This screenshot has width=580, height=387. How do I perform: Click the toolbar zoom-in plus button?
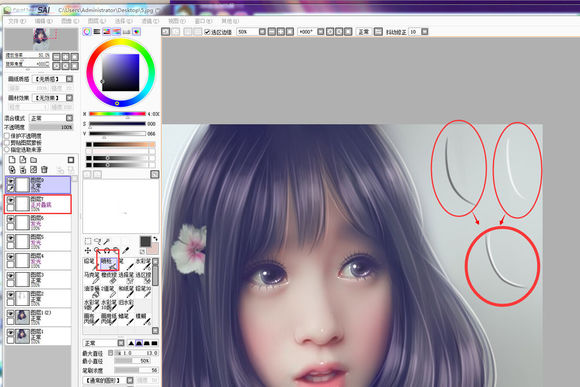(281, 32)
